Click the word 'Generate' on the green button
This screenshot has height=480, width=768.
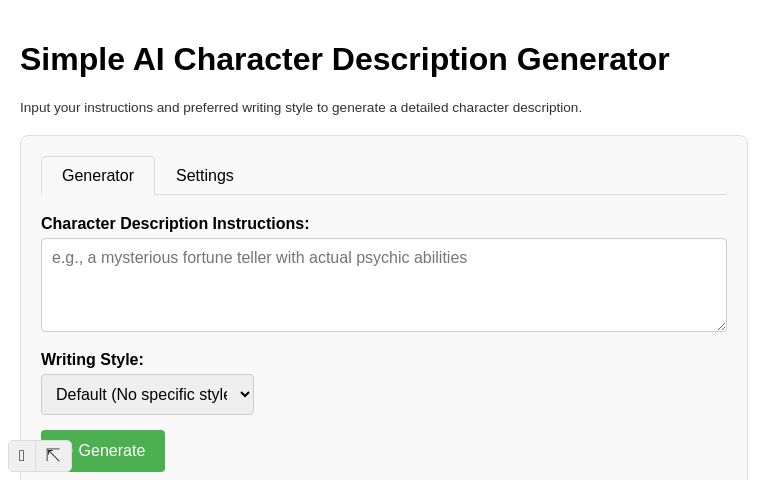click(x=112, y=451)
